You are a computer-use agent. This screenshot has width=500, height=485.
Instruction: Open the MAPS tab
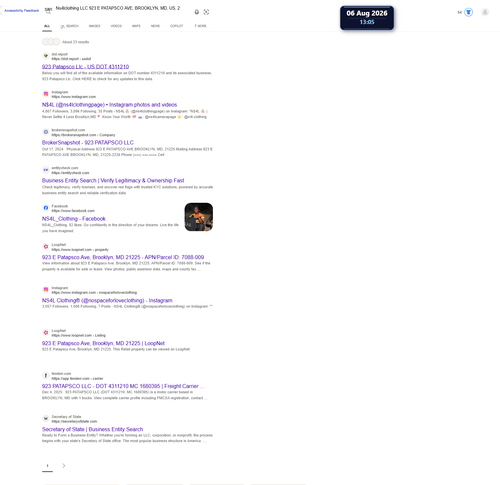coord(136,26)
